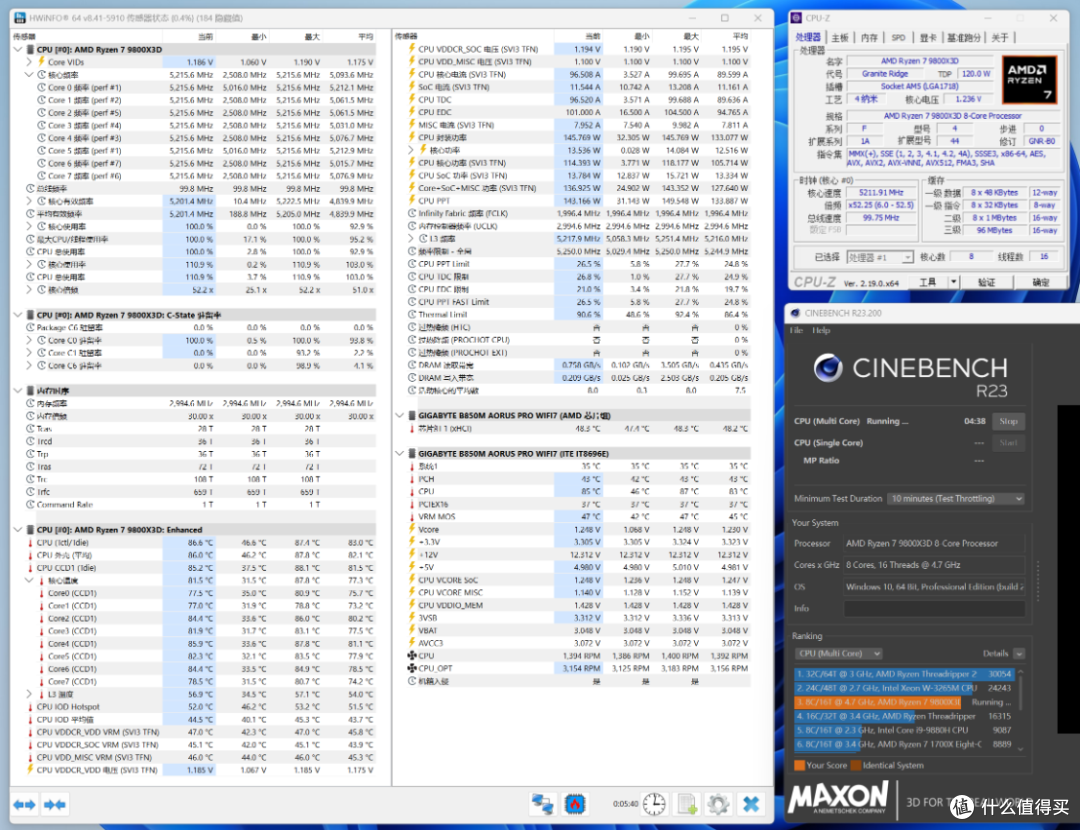Click the lightning icon beside CPU PPT row
The image size is (1080, 830).
click(412, 200)
